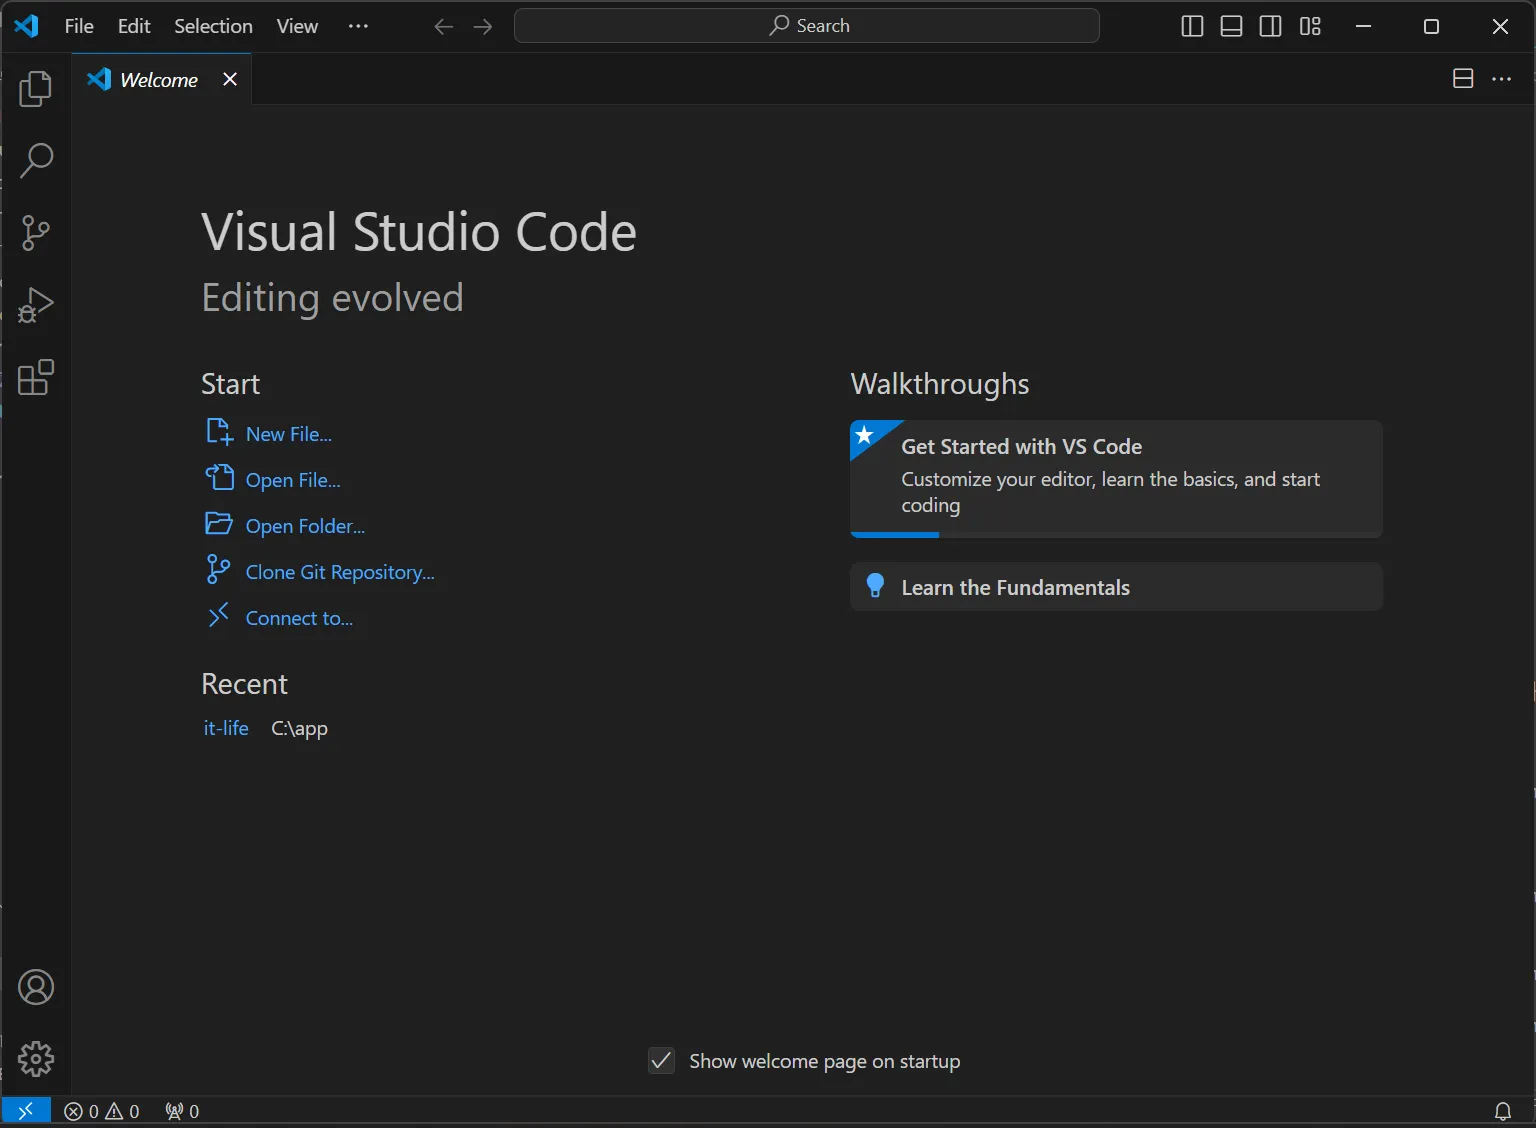The height and width of the screenshot is (1128, 1536).
Task: Click Clone Git Repository... link
Action: [340, 572]
